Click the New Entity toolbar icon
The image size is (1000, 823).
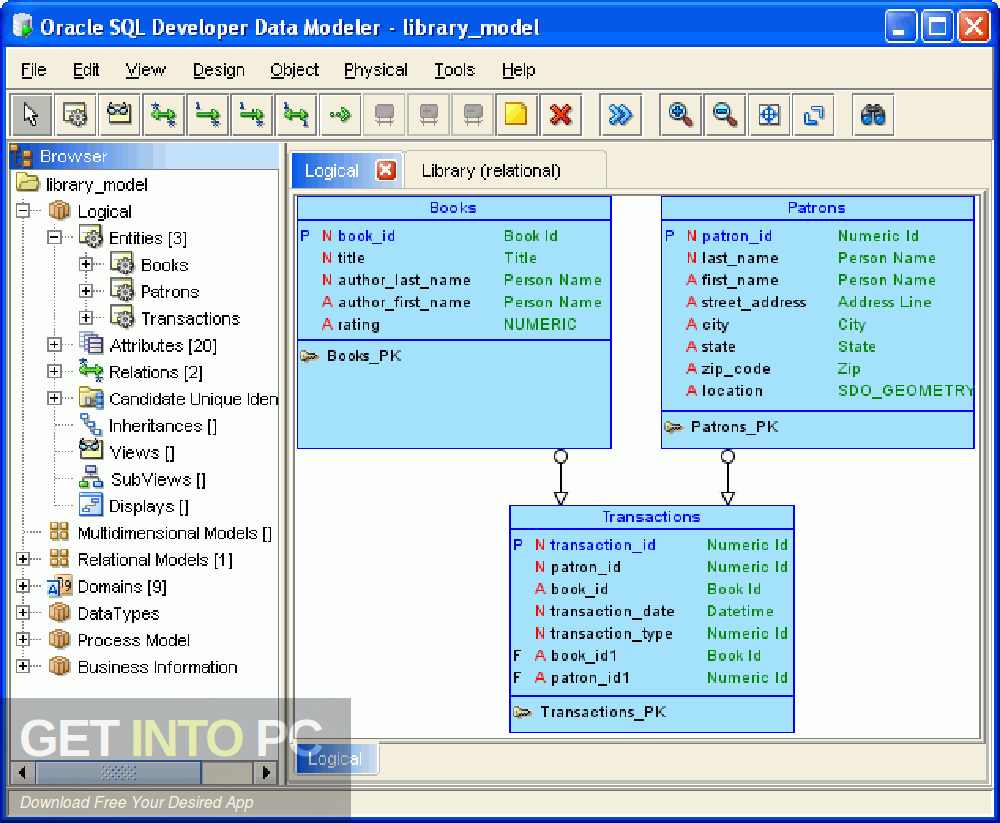[x=75, y=115]
